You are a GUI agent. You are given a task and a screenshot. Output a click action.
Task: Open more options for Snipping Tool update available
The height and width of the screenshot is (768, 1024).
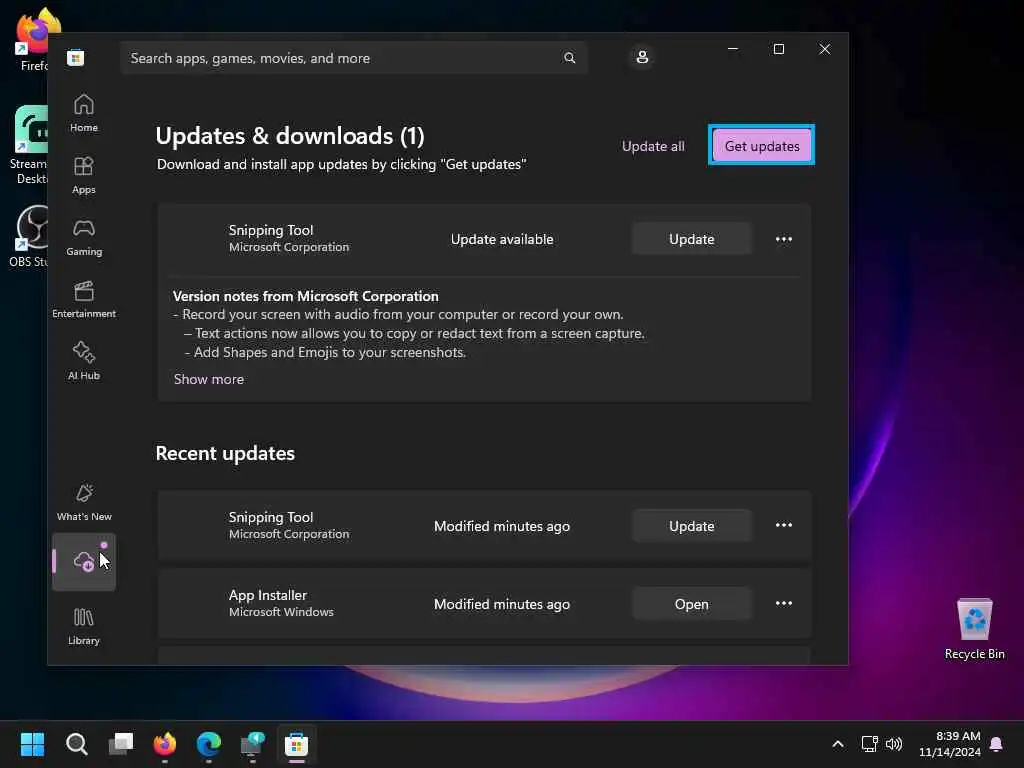(784, 239)
